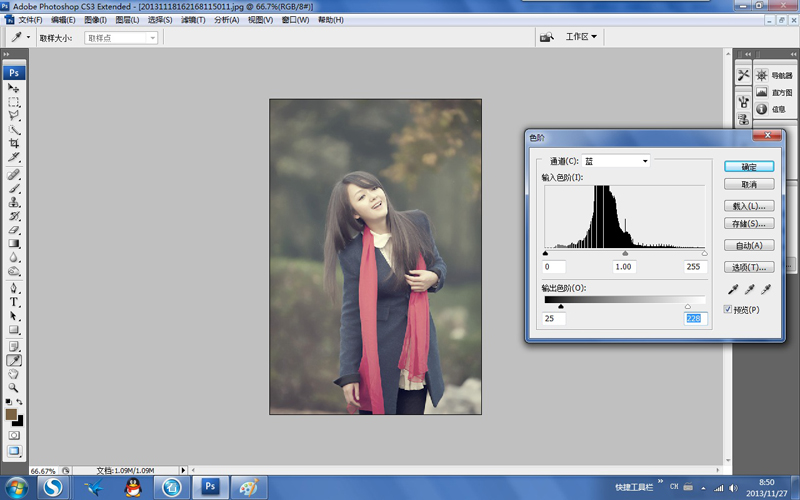Open the 滤镜(T) menu
The image size is (800, 500).
coord(193,20)
